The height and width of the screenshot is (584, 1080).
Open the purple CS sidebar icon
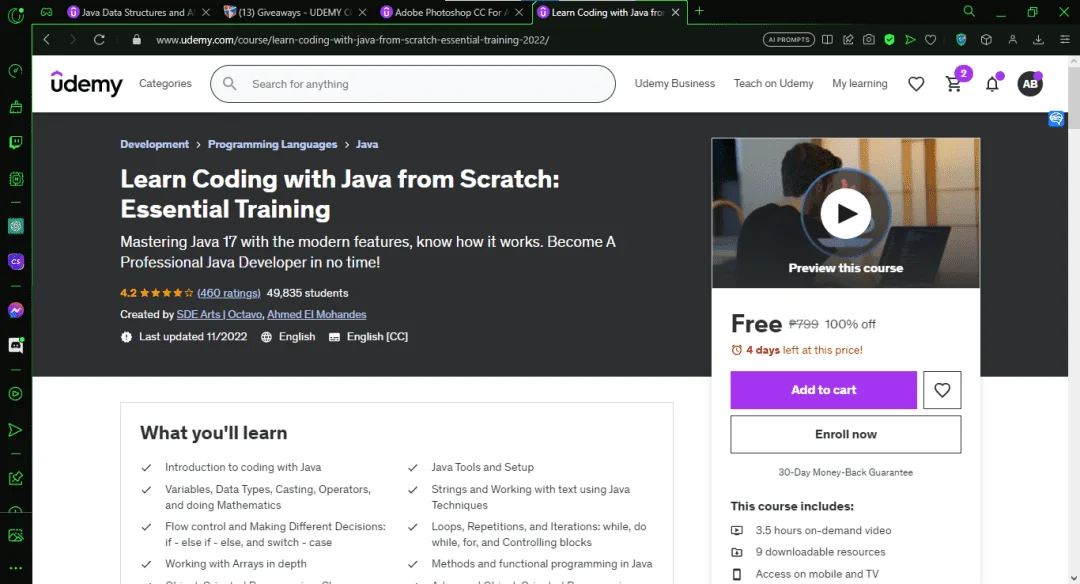click(15, 262)
